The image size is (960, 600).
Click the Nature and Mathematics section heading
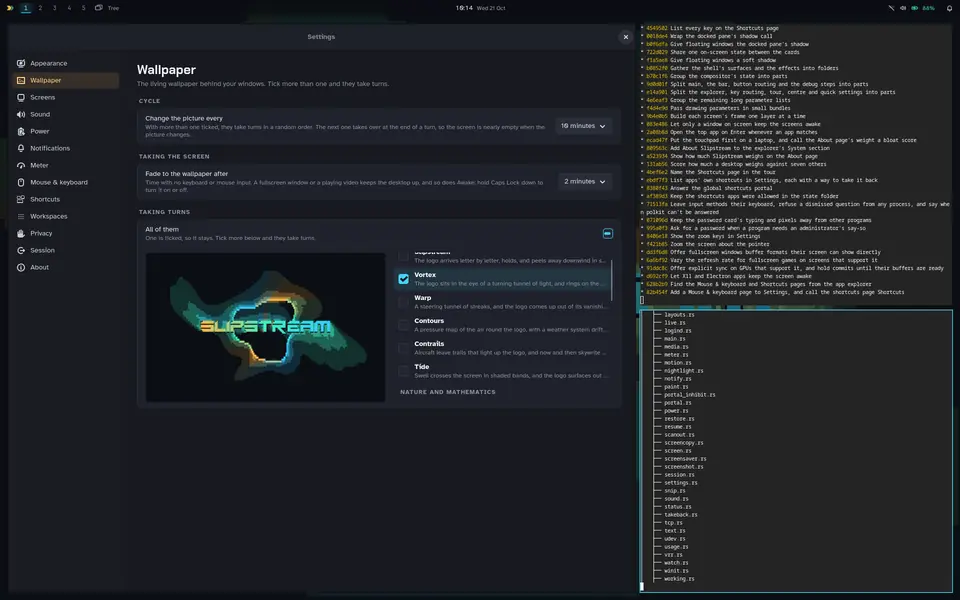[448, 392]
